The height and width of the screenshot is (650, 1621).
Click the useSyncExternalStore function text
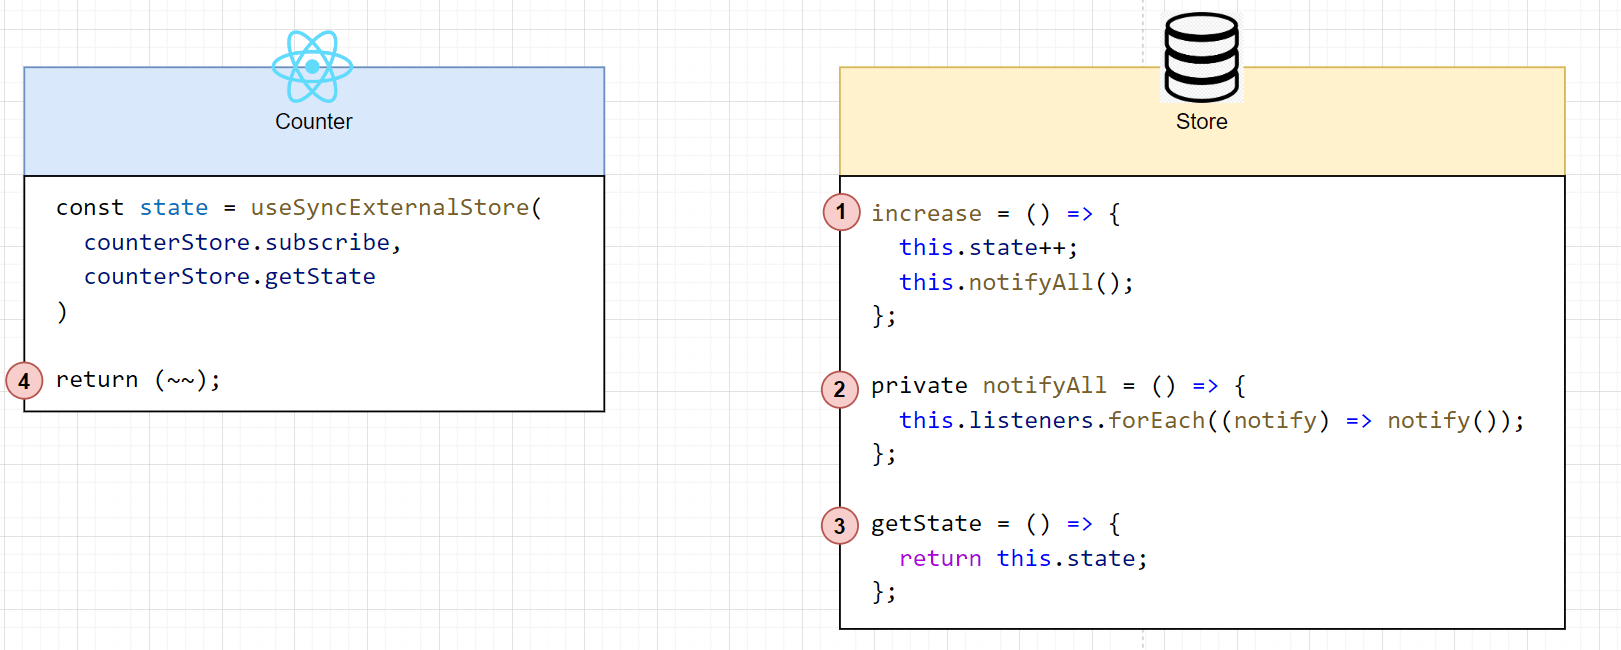pos(390,208)
